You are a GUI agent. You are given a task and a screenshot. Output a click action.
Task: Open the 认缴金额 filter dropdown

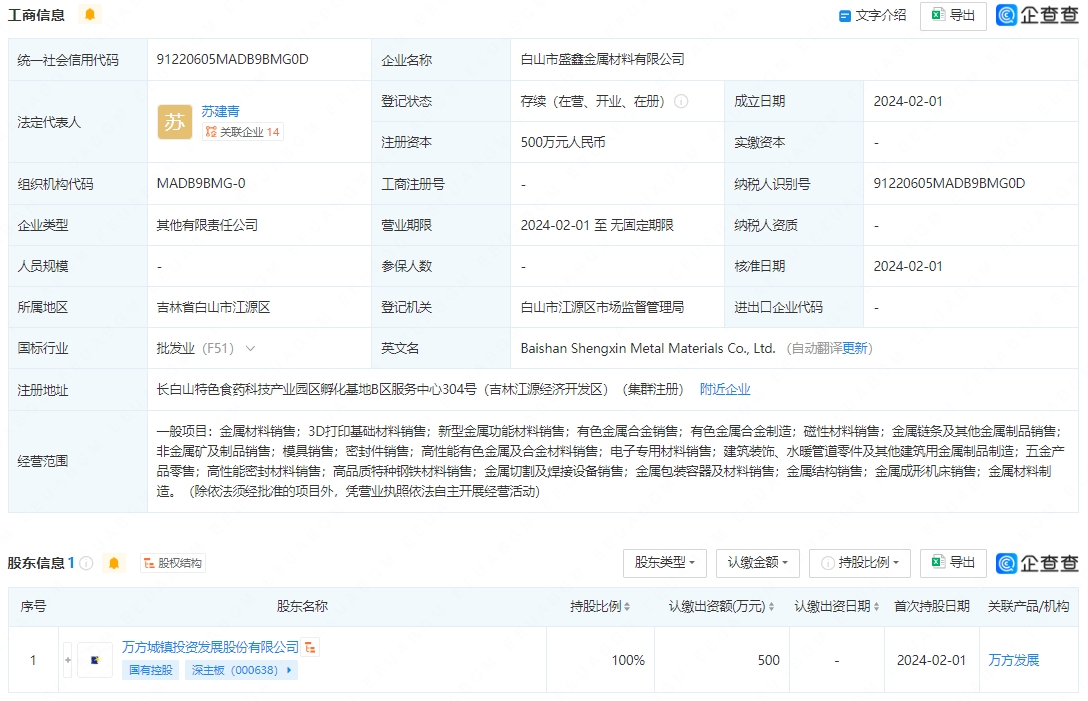[758, 563]
